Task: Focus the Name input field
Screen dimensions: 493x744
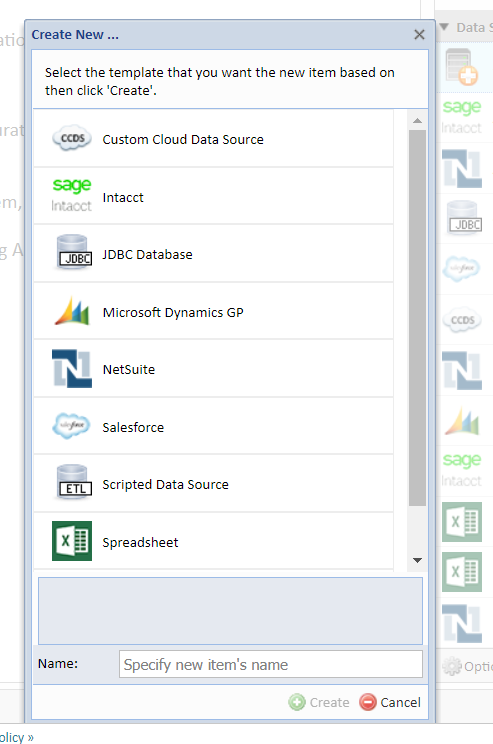Action: (270, 664)
